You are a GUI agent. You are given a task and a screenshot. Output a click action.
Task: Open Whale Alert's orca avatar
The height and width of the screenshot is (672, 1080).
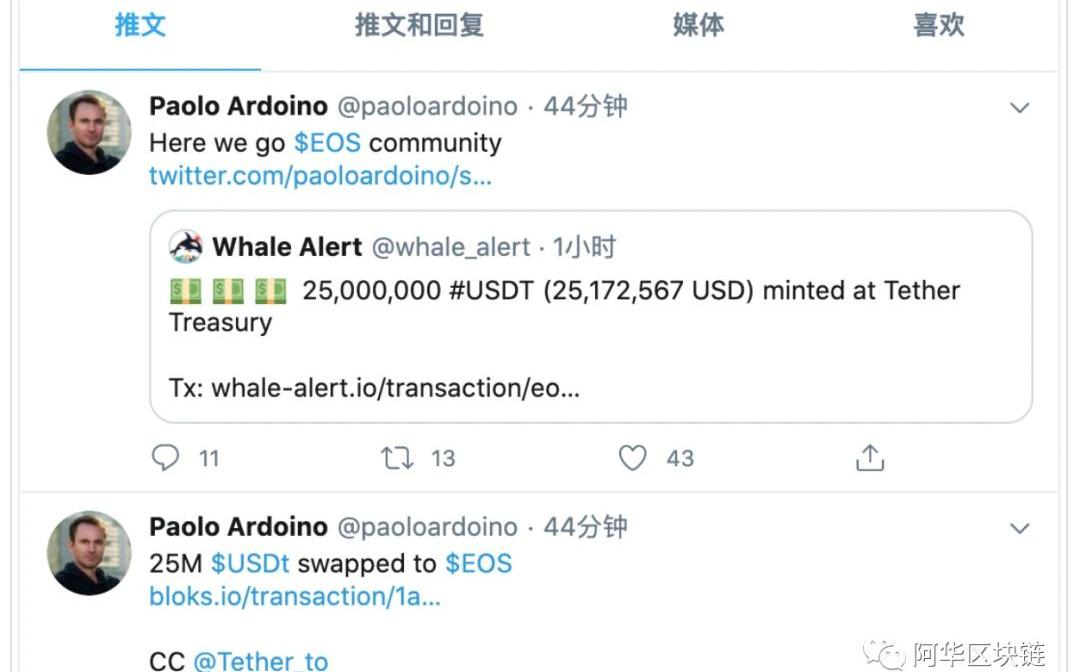pyautogui.click(x=186, y=246)
